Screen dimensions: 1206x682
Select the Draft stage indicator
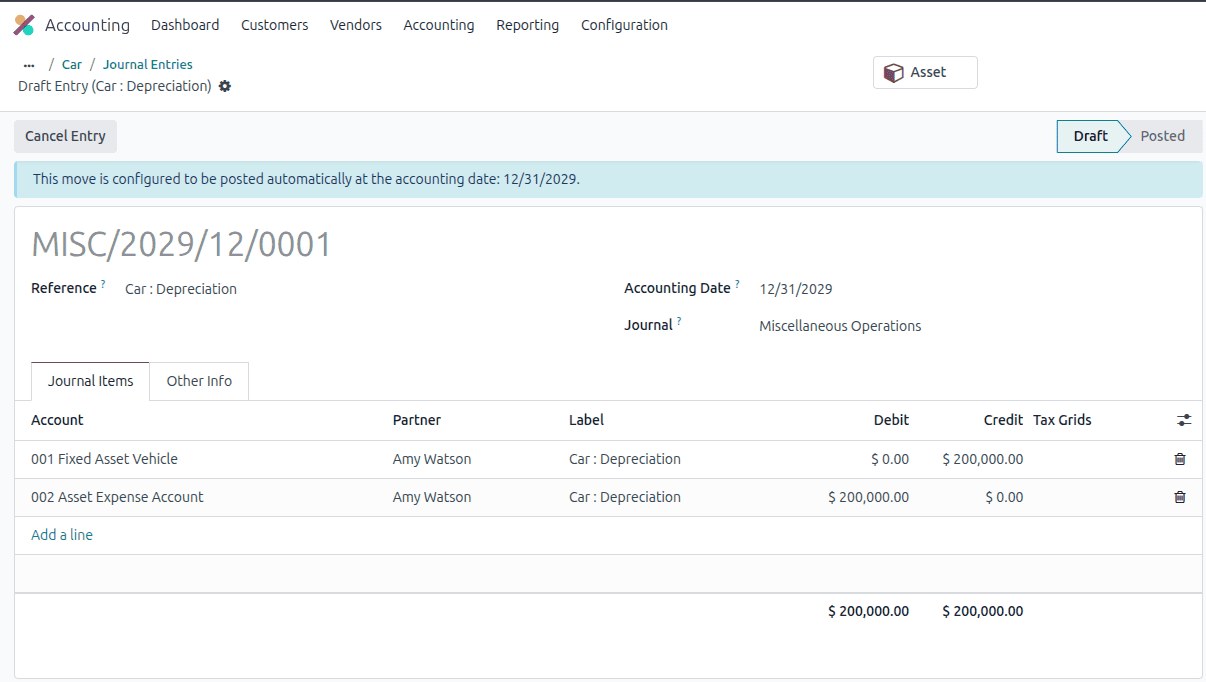click(x=1092, y=136)
